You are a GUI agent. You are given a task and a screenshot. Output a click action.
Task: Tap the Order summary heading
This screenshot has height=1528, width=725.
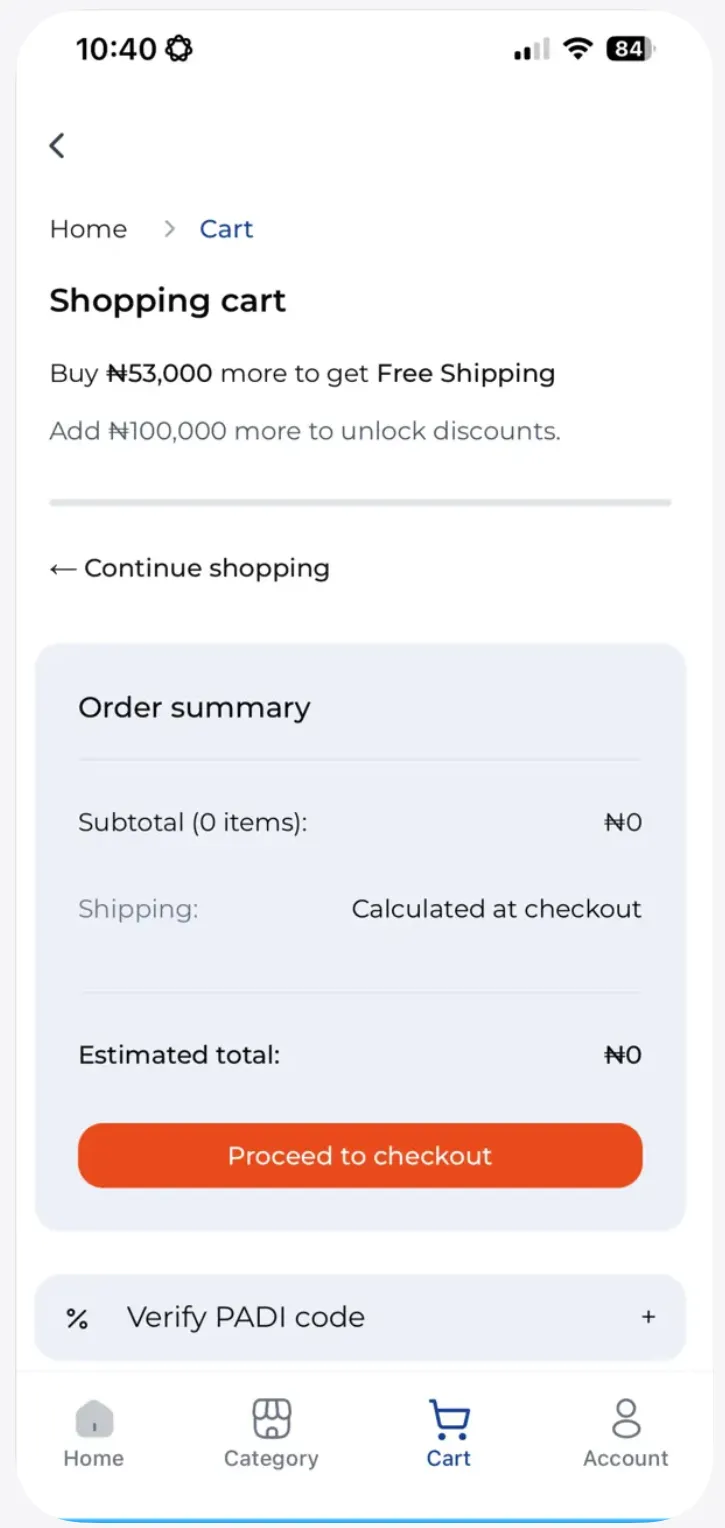click(194, 707)
